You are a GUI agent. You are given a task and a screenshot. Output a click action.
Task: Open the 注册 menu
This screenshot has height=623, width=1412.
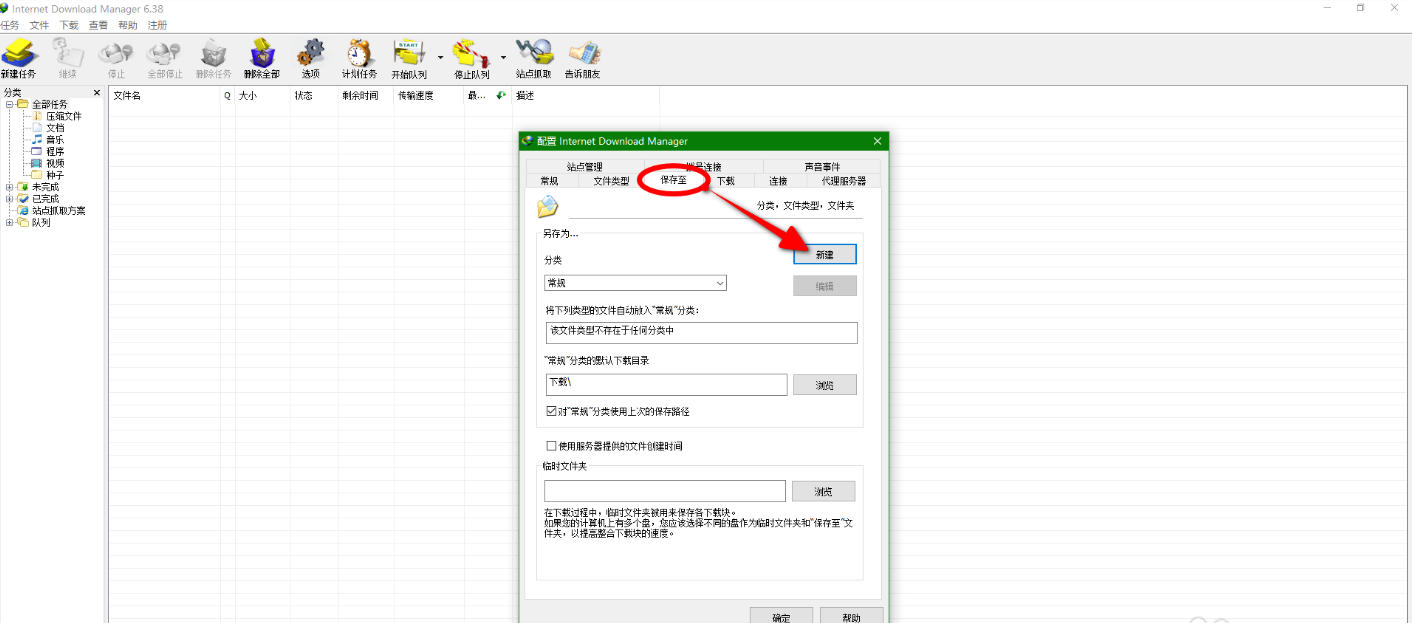pos(157,25)
